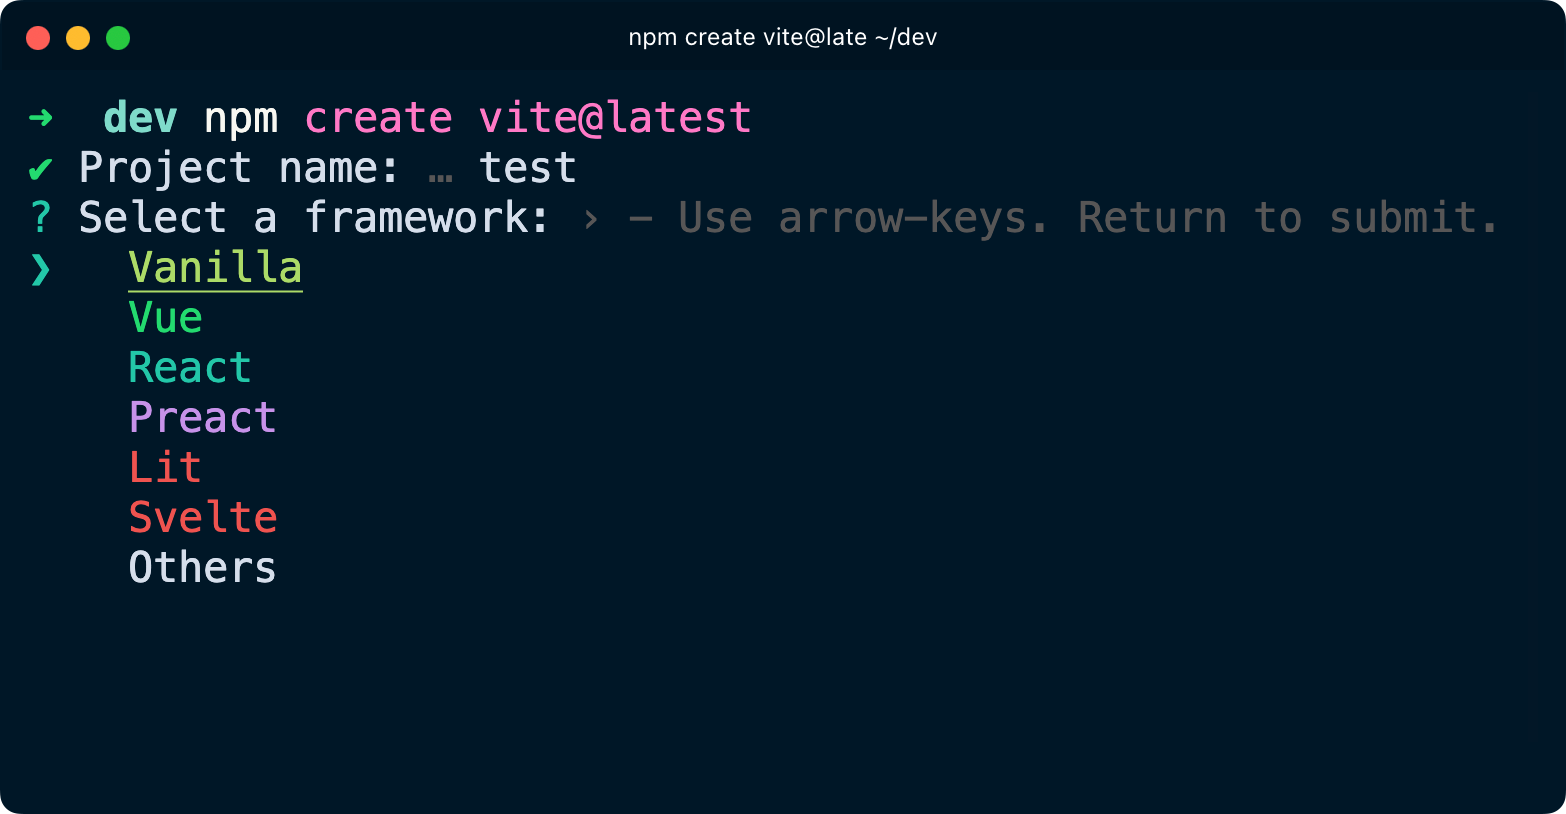Click the green checkmark beside Project name
Image resolution: width=1566 pixels, height=814 pixels.
click(x=40, y=169)
